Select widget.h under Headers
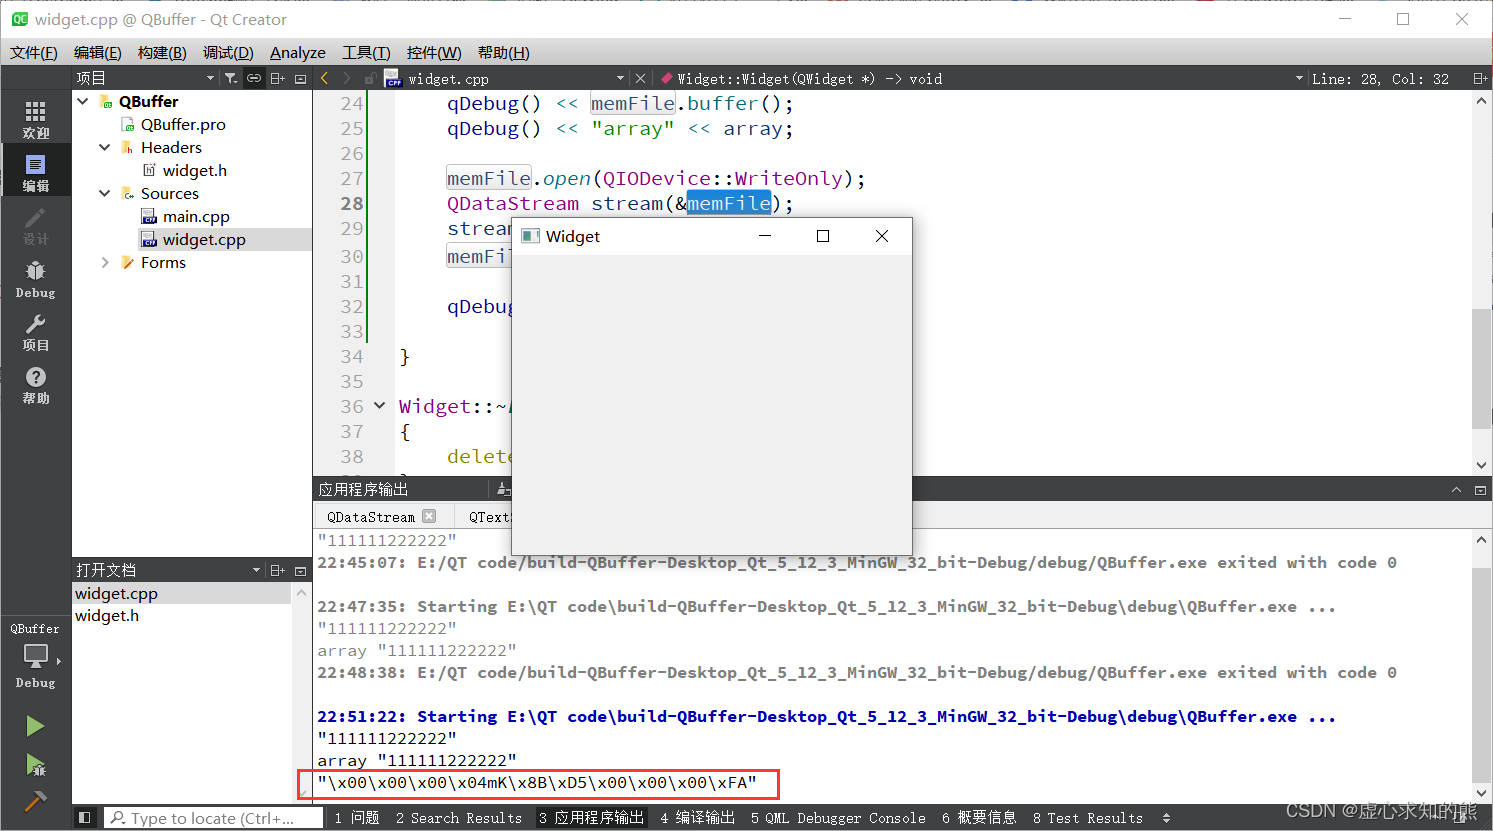1493x831 pixels. pyautogui.click(x=194, y=170)
